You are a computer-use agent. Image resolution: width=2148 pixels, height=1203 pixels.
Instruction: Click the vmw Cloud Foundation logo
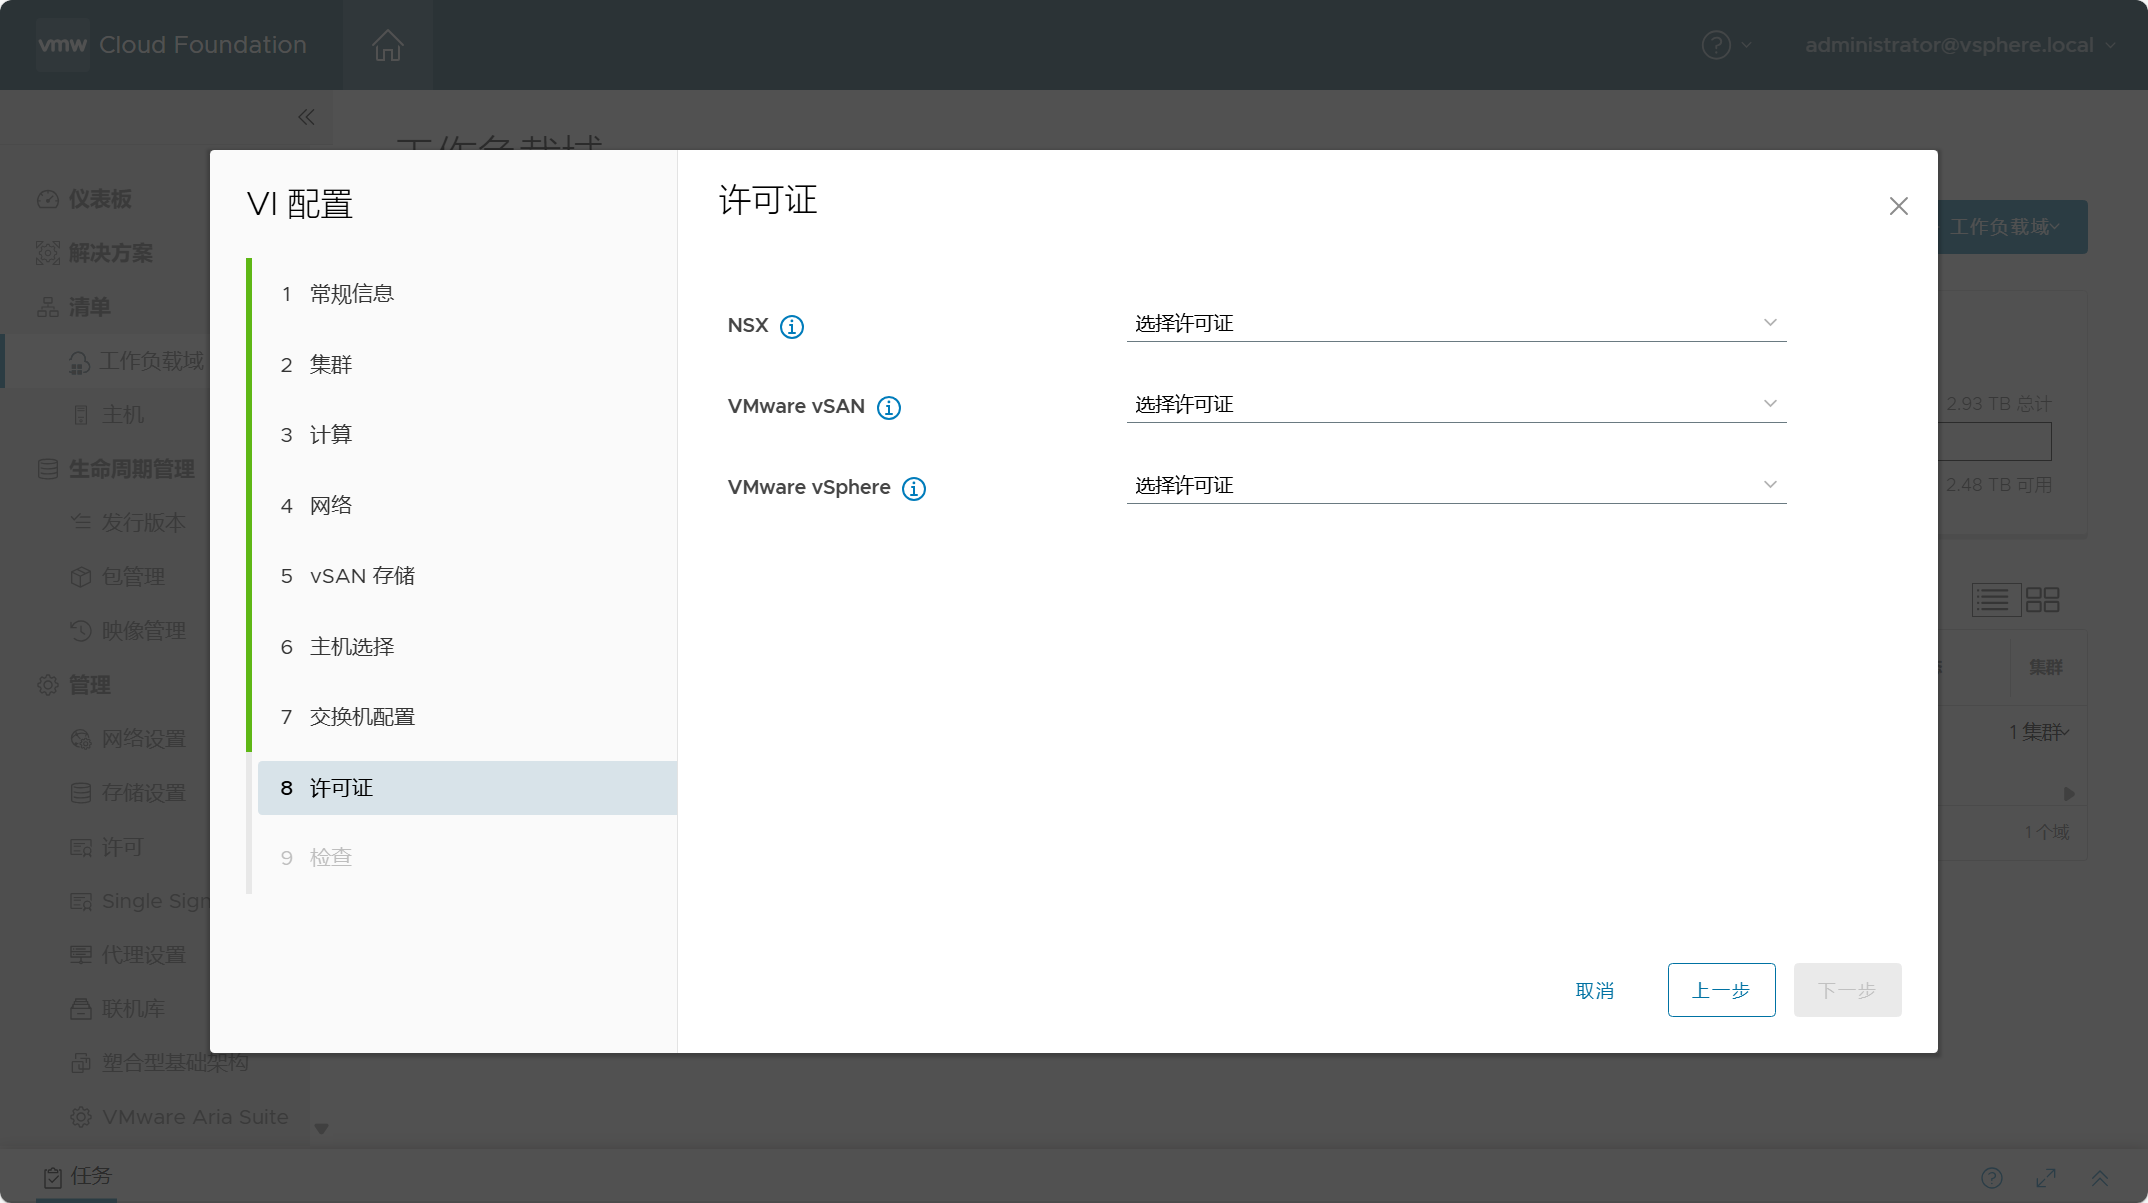172,45
